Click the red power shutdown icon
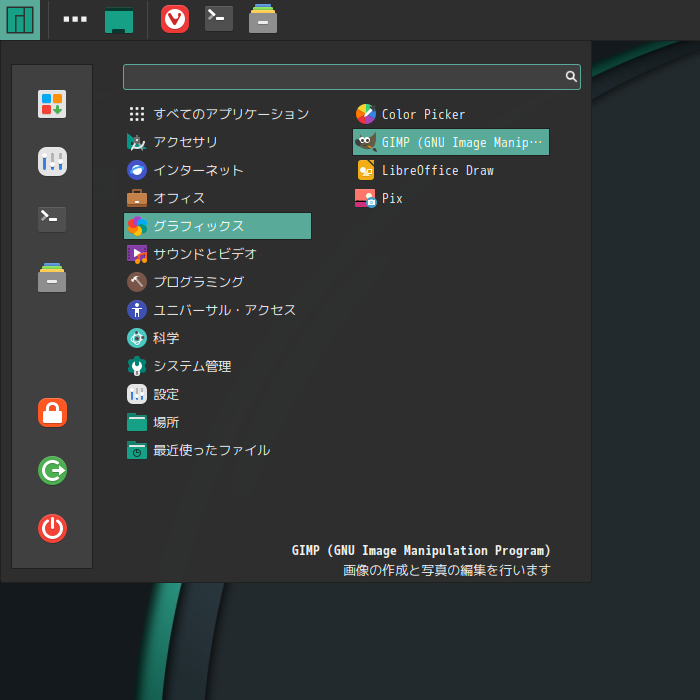Viewport: 700px width, 700px height. coord(52,528)
